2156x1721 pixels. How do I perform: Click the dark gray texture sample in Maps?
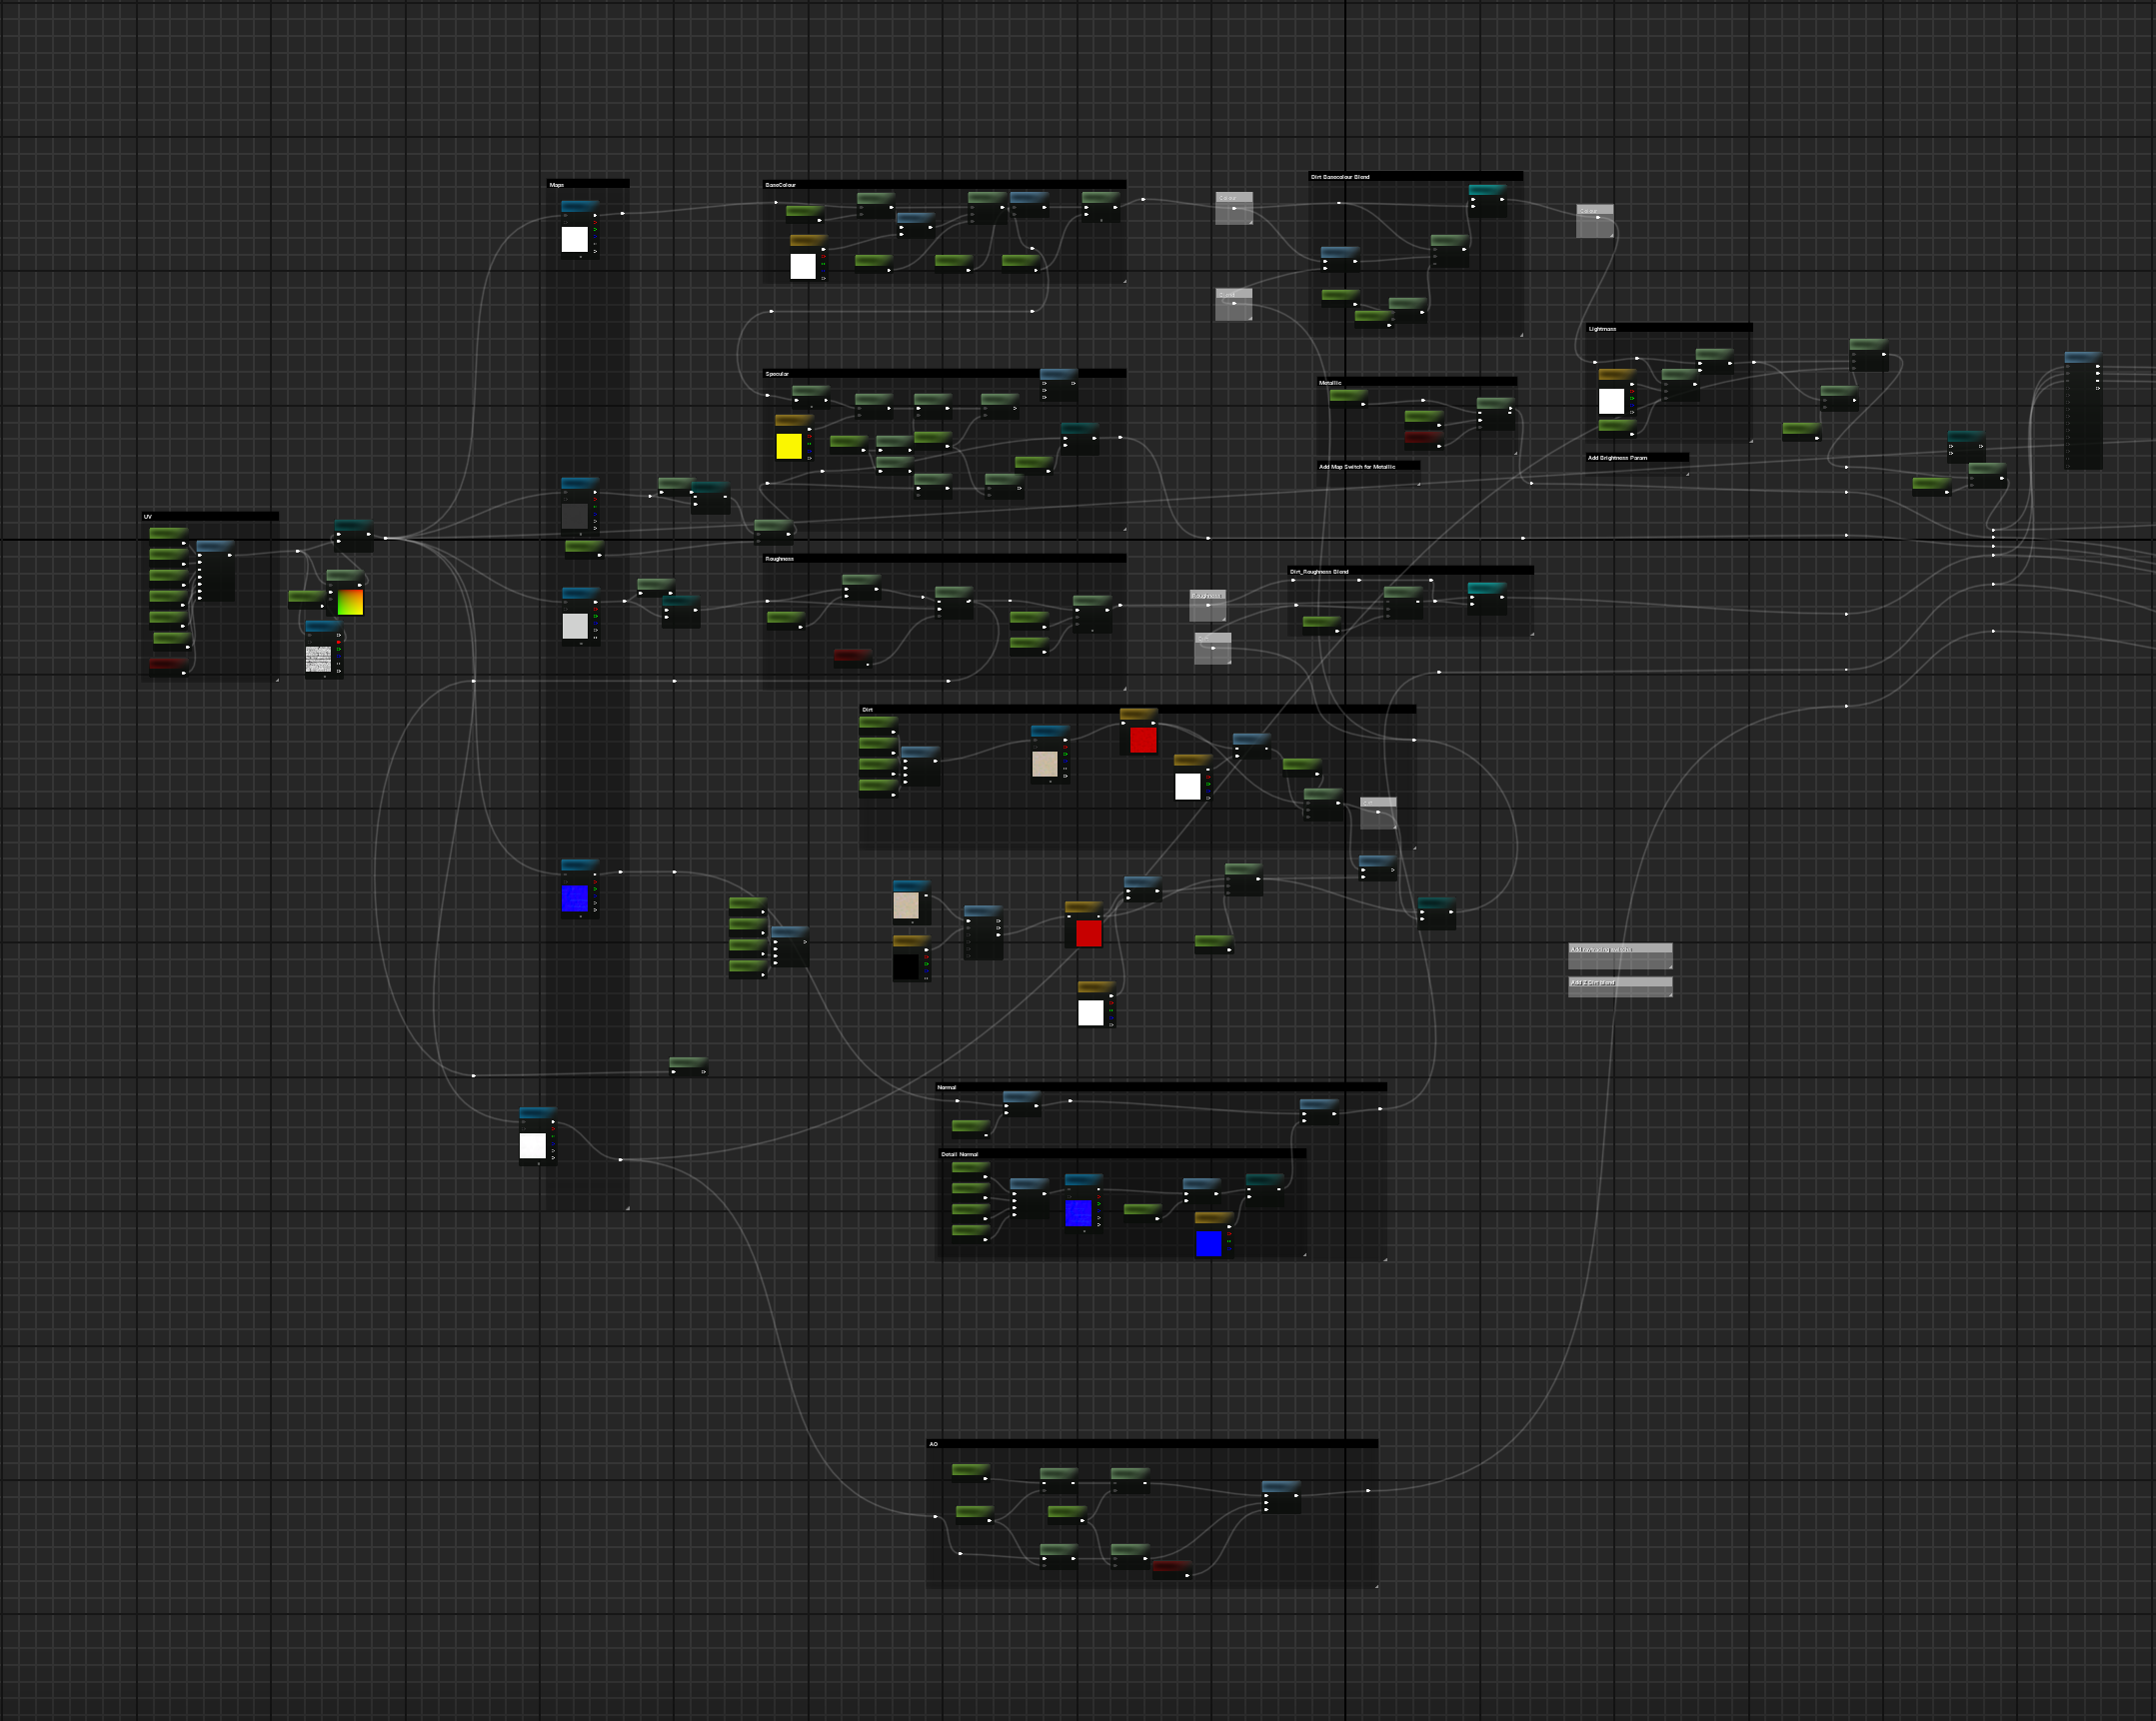(x=575, y=516)
